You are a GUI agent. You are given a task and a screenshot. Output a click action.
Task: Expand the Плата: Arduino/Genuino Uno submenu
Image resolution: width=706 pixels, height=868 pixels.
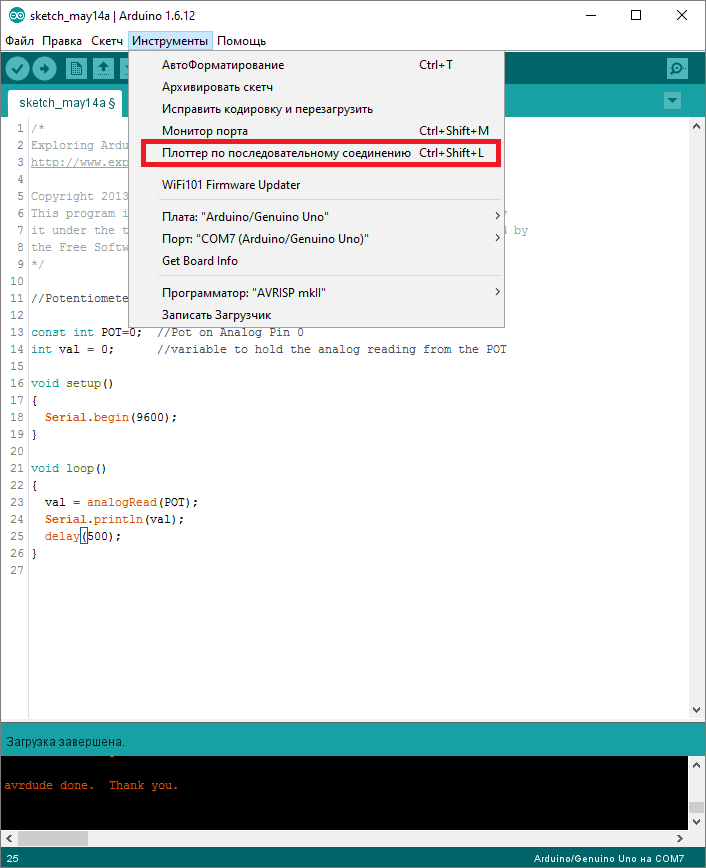[316, 216]
